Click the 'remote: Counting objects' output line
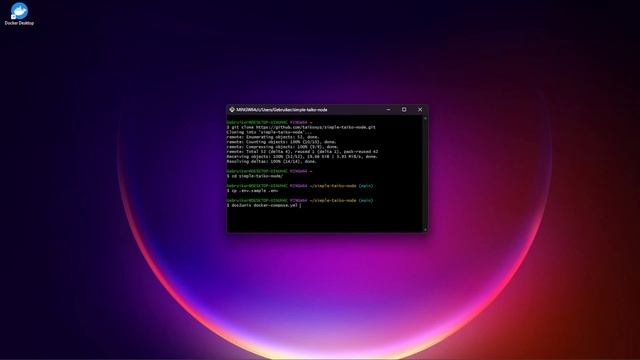 [x=282, y=142]
